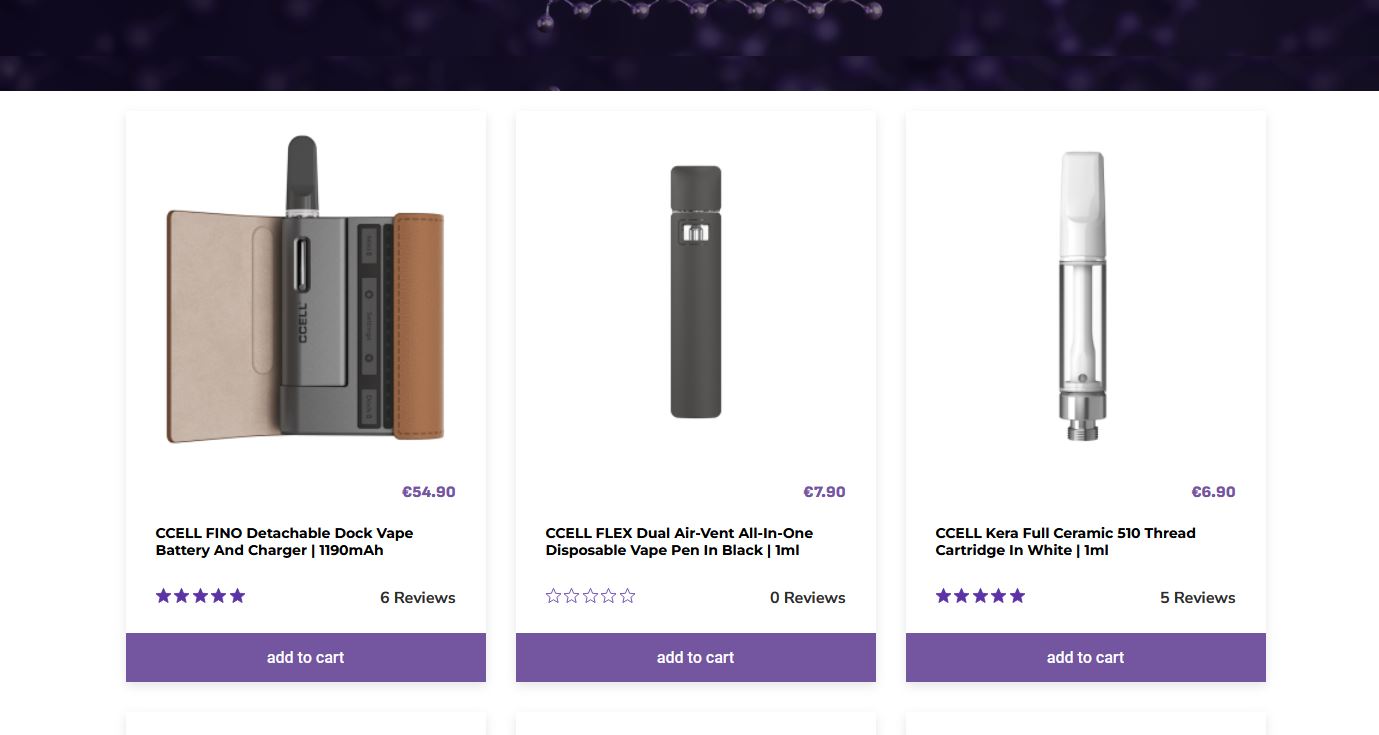View the CCELL Kera cartridge product image

[1083, 295]
